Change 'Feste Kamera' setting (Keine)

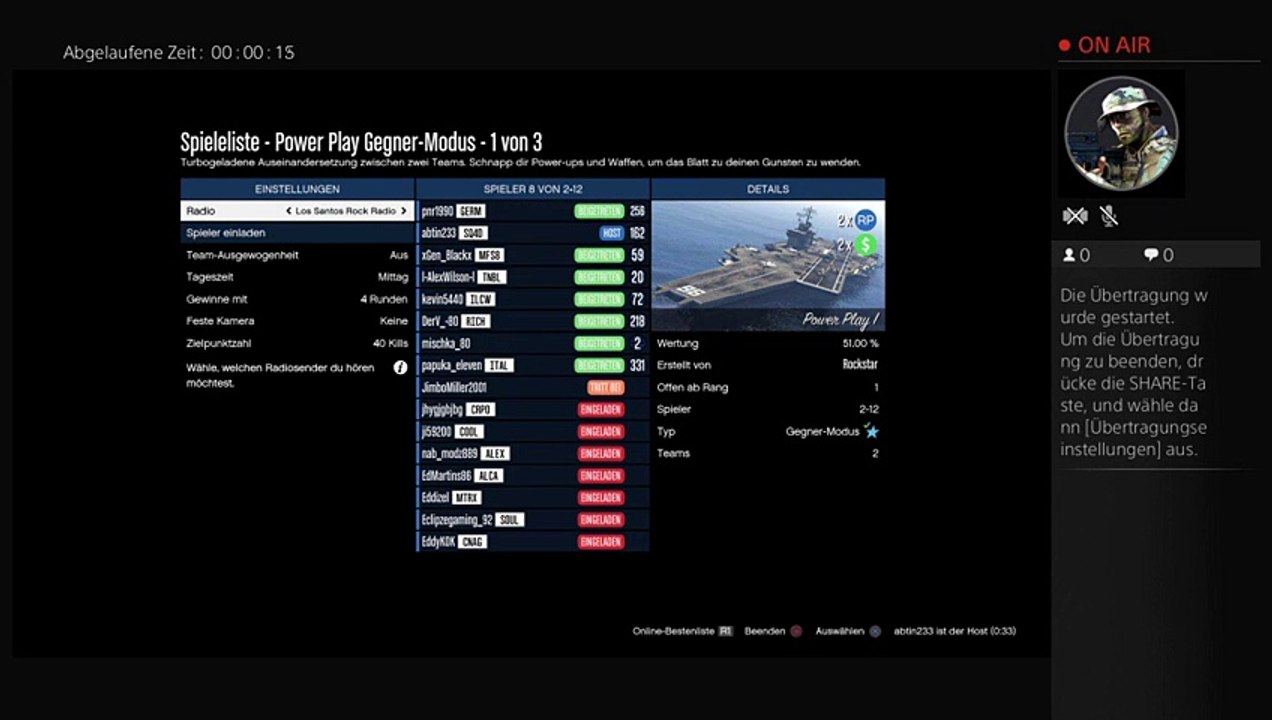[297, 321]
